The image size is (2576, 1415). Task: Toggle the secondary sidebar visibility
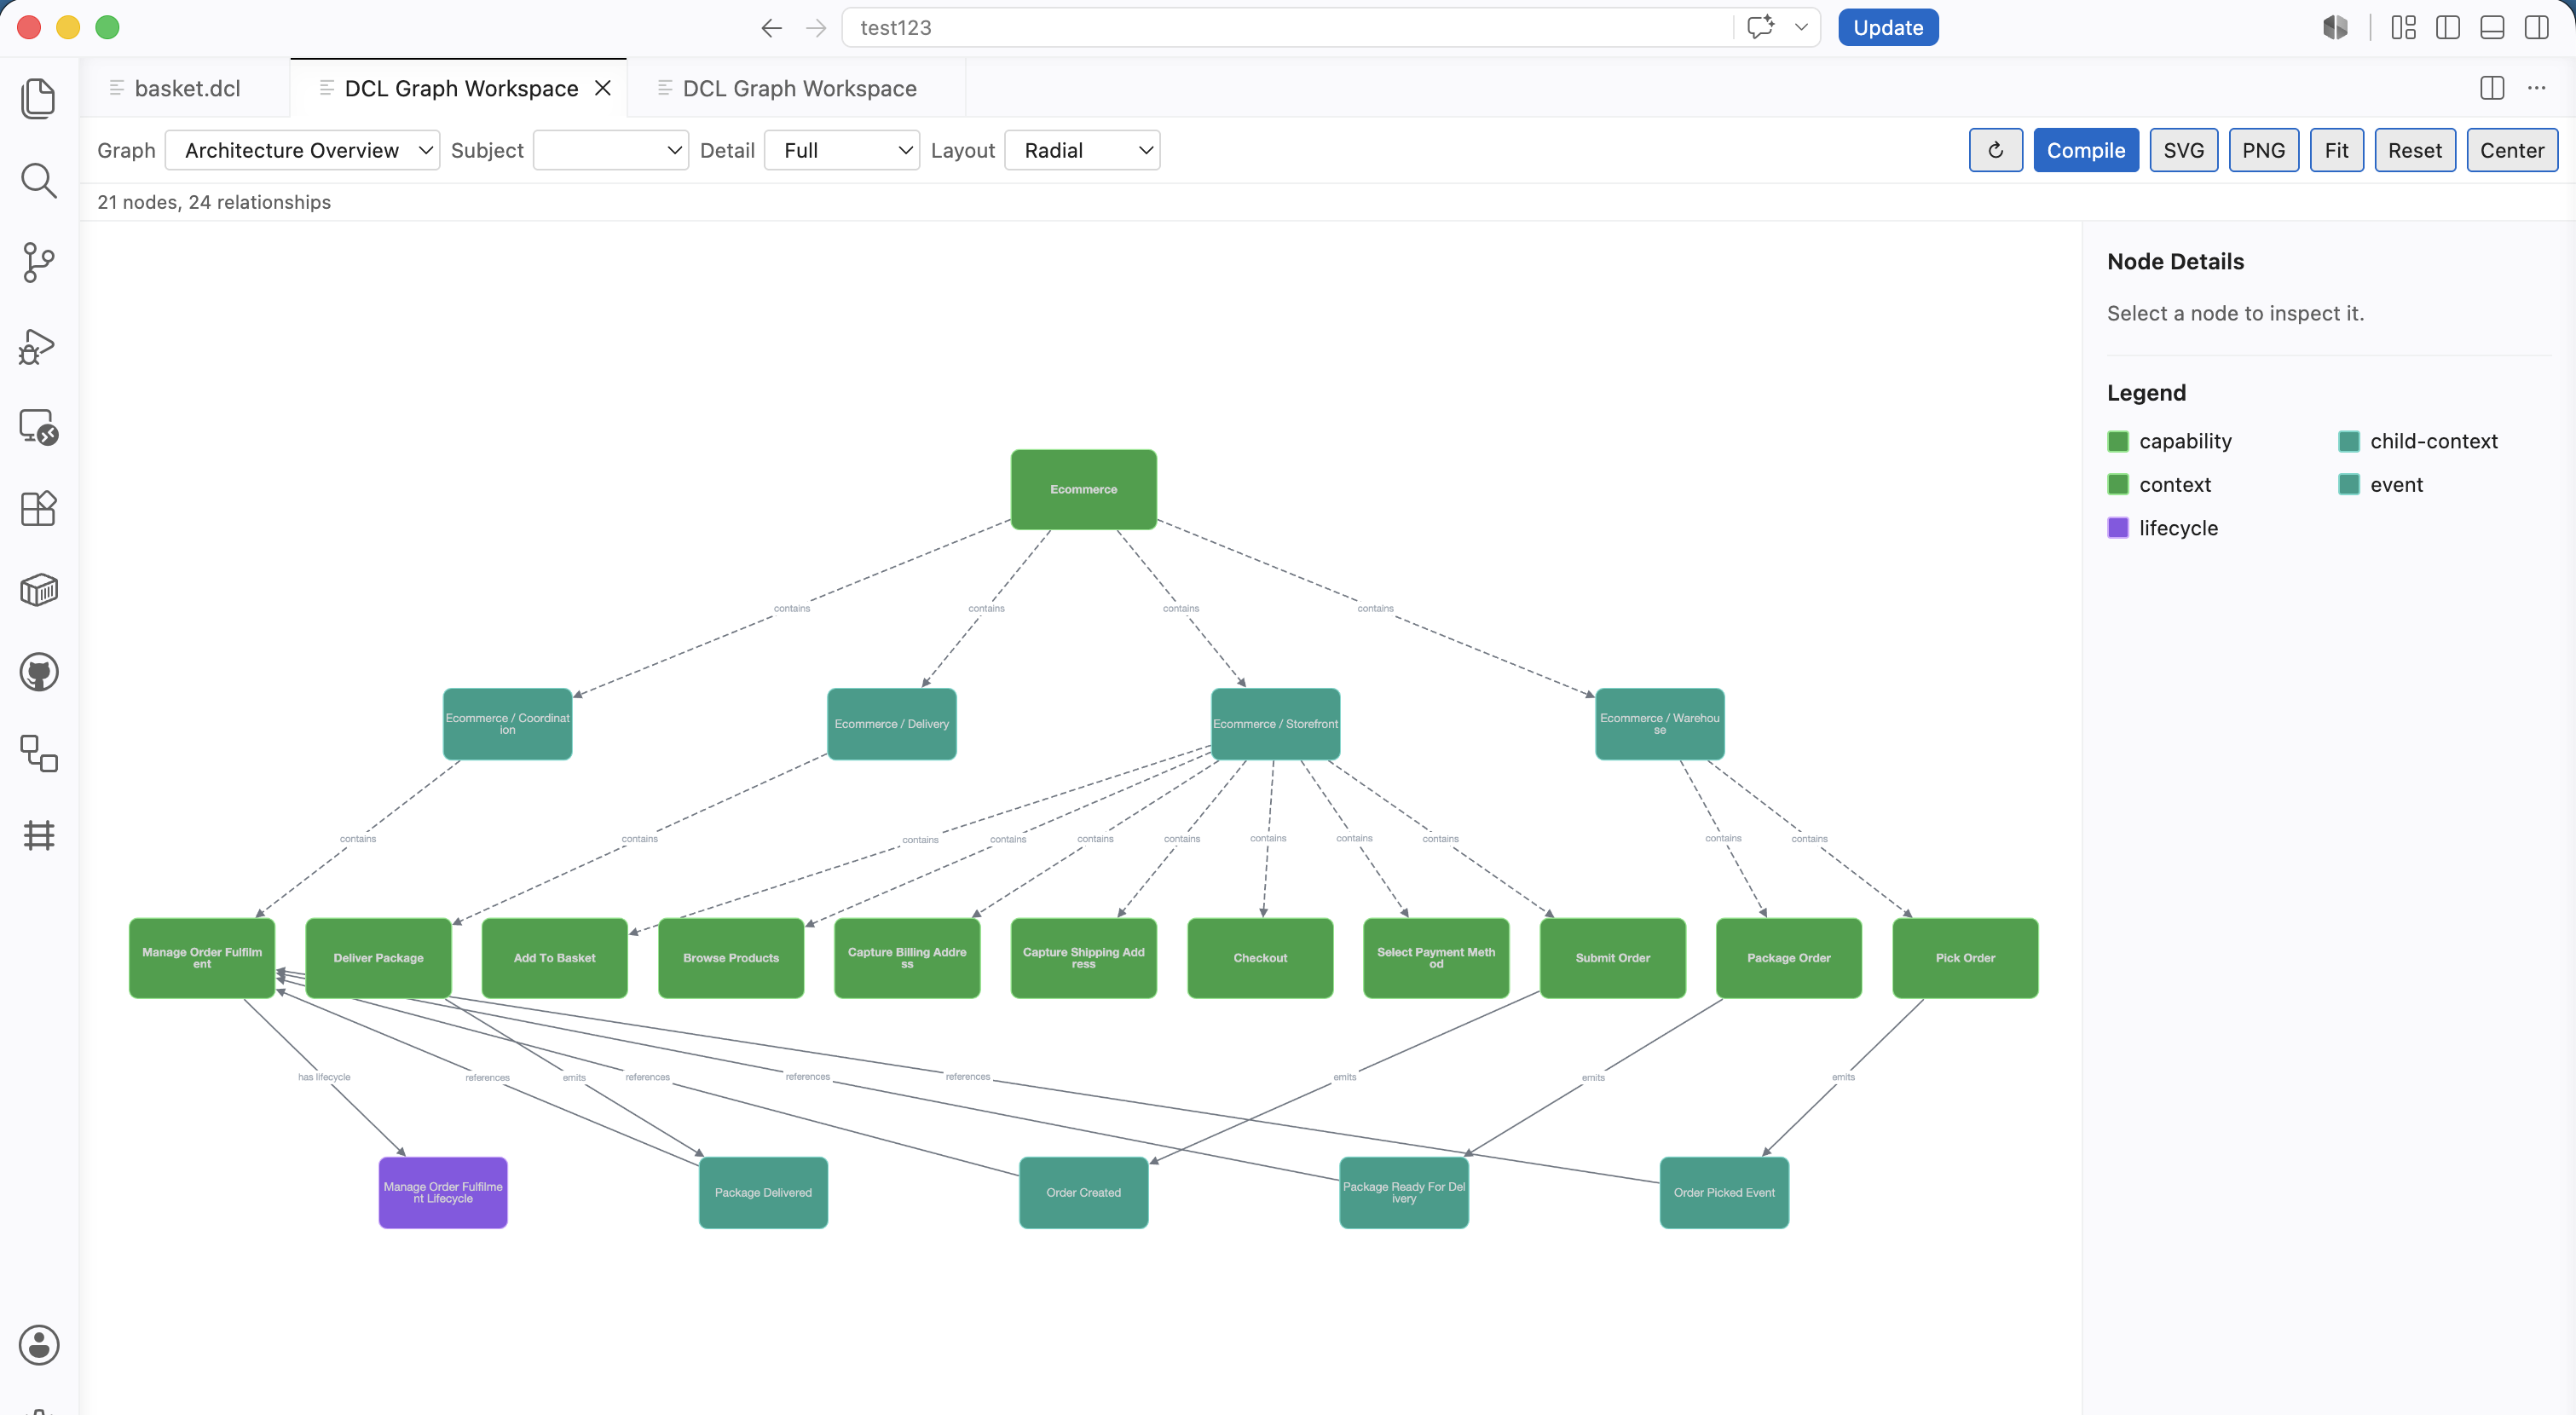point(2537,27)
